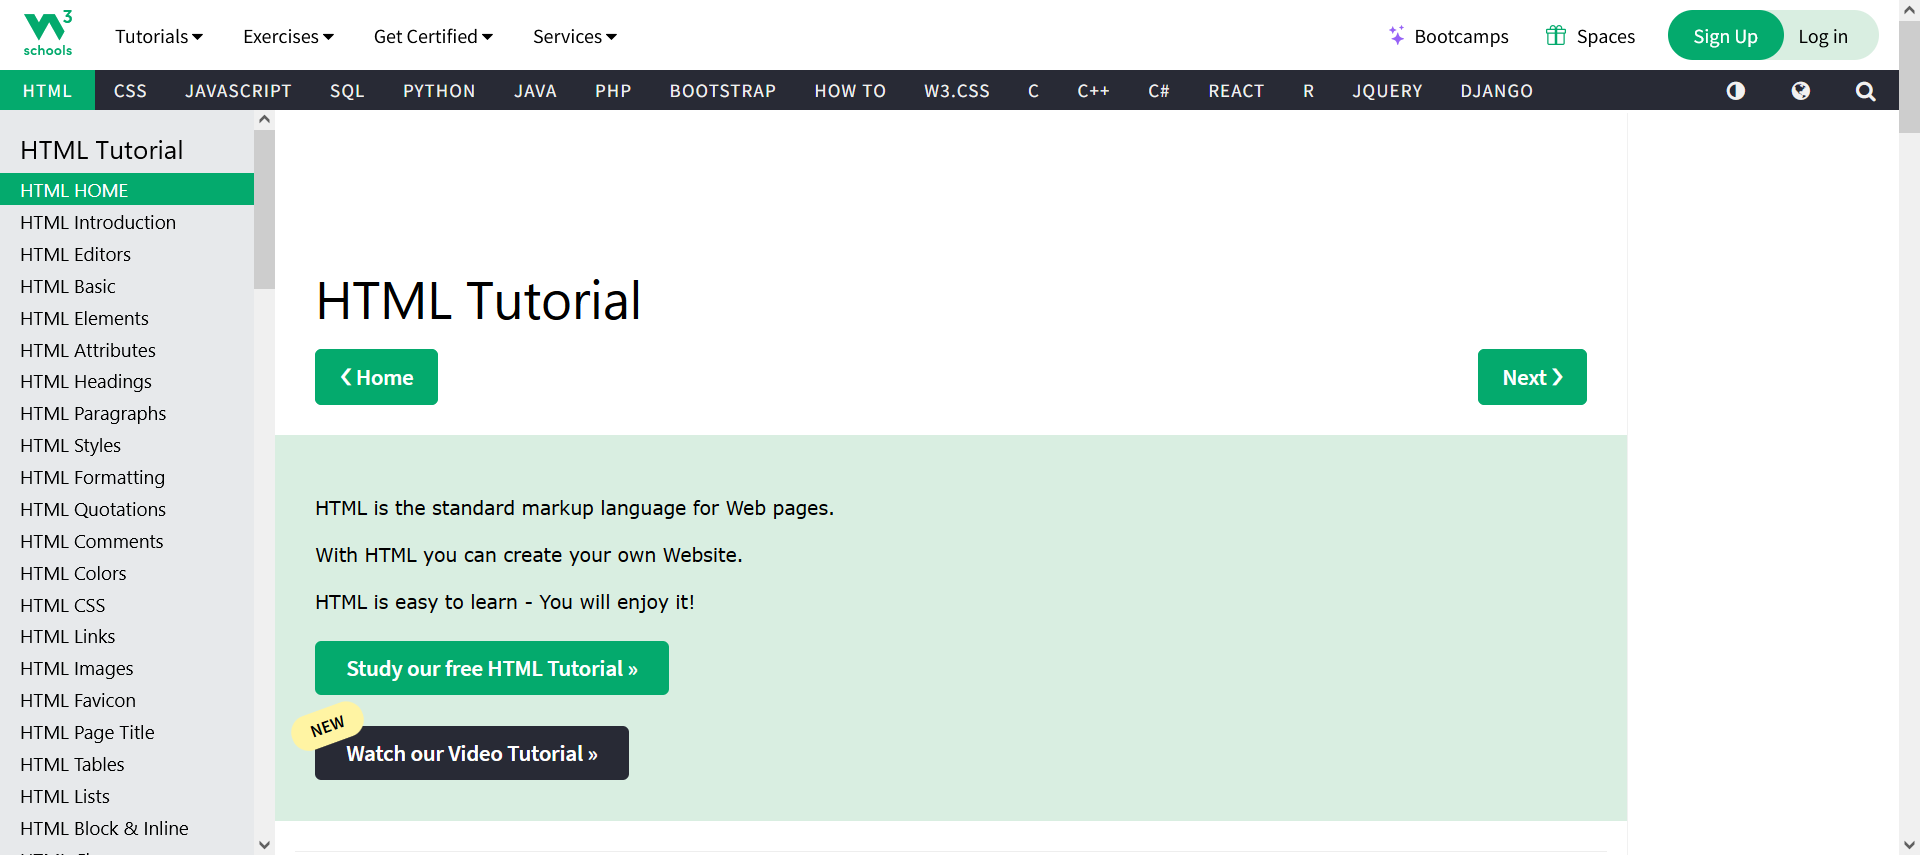The image size is (1920, 855).
Task: Select the REACT tab
Action: tap(1236, 90)
